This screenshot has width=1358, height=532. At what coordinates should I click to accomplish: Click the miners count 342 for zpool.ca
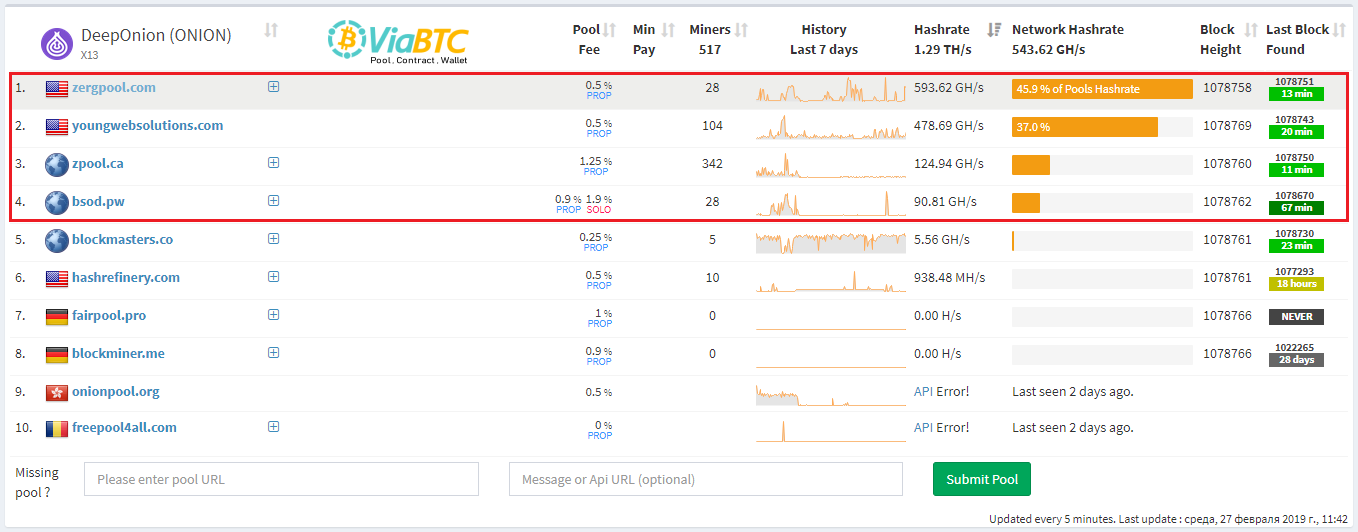coord(712,163)
